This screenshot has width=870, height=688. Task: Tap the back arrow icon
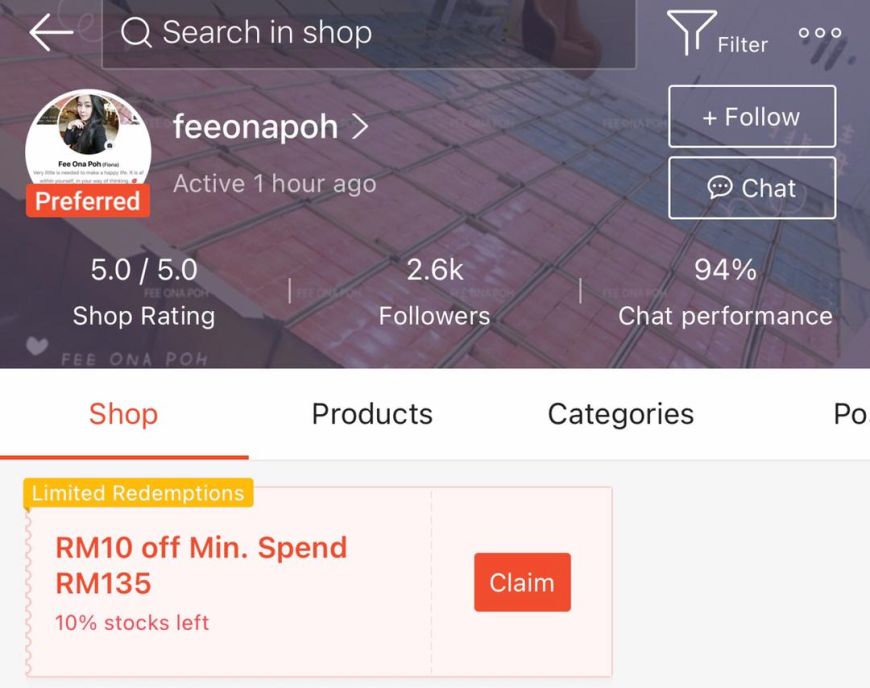pos(51,33)
